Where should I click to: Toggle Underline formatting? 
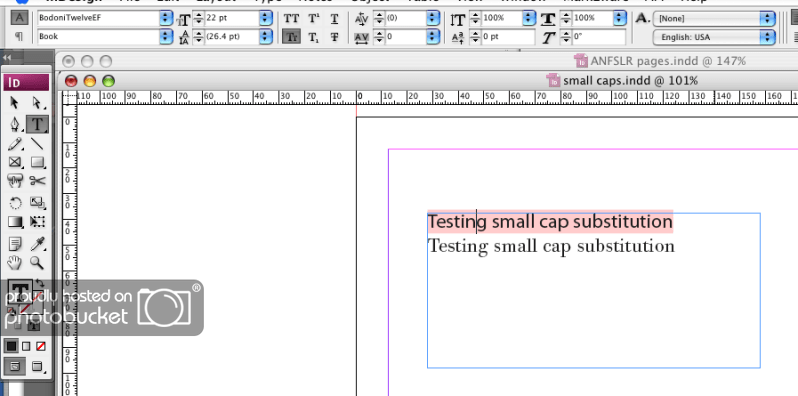[x=334, y=19]
